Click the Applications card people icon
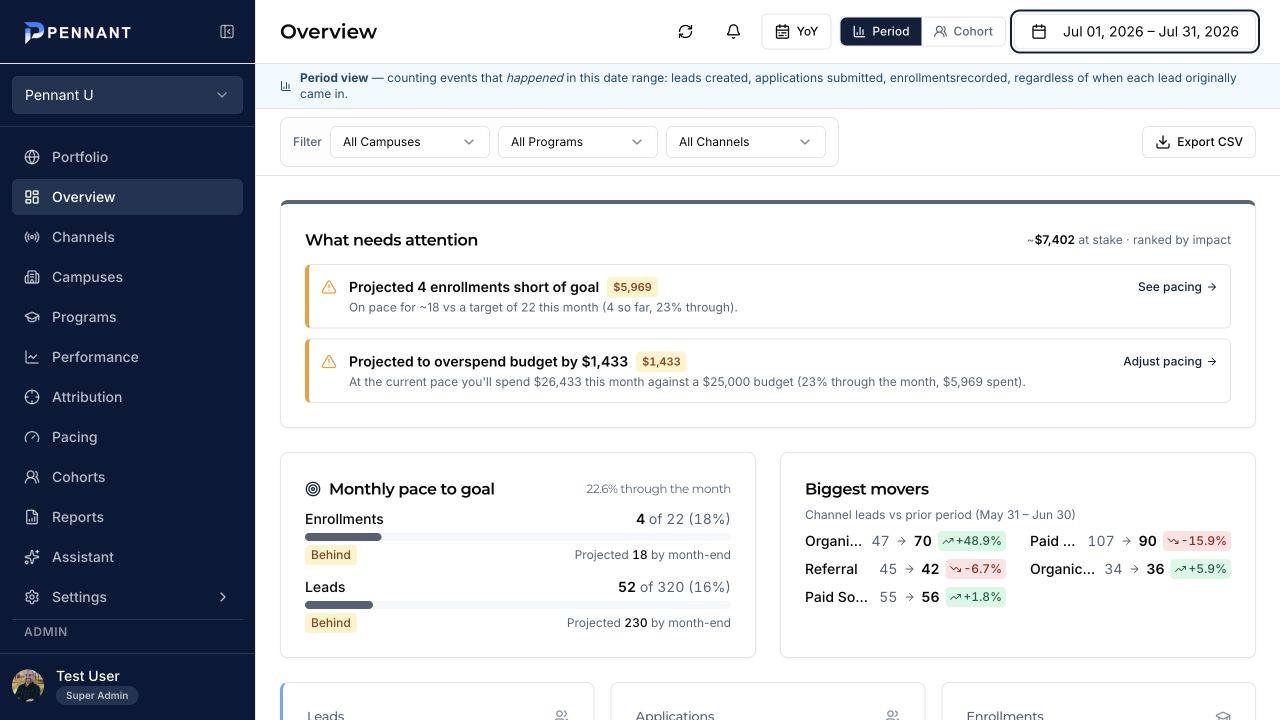The height and width of the screenshot is (720, 1280). click(892, 715)
